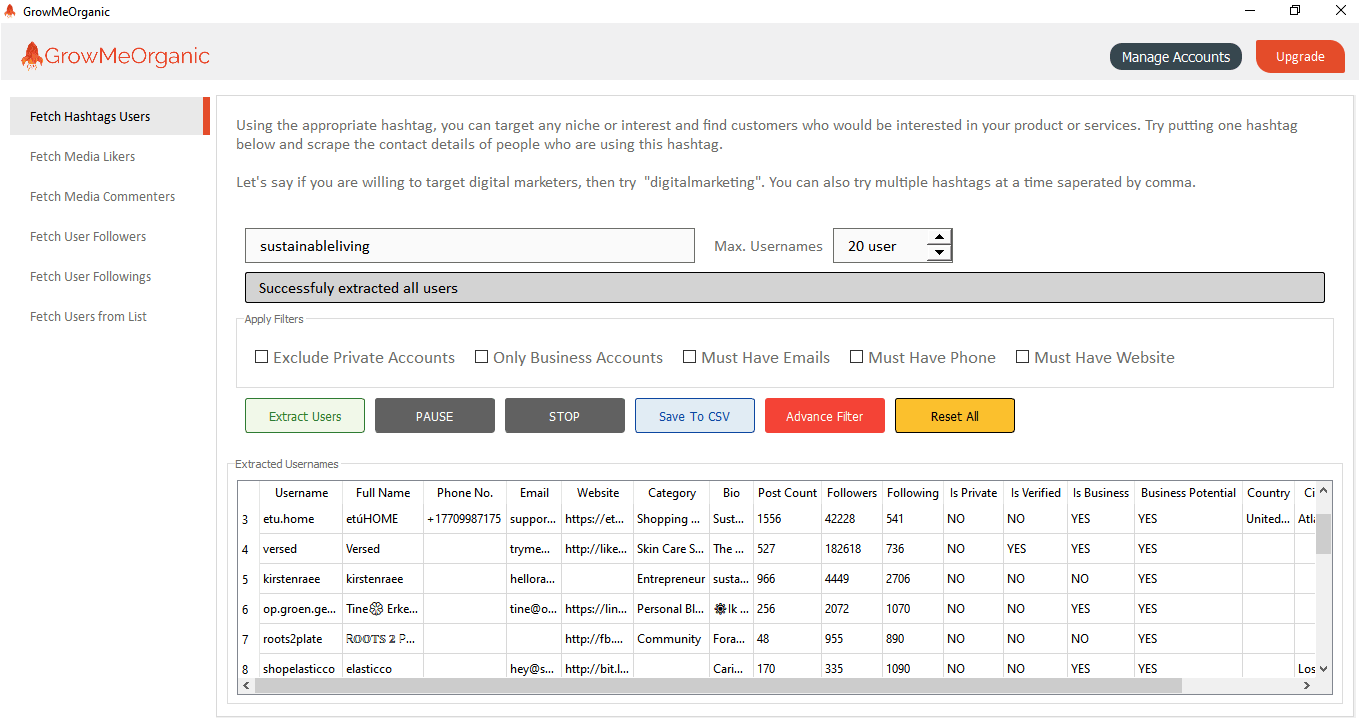Viewport: 1359px width, 724px height.
Task: Click the table's vertical scrollbar up arrow
Action: point(1323,492)
